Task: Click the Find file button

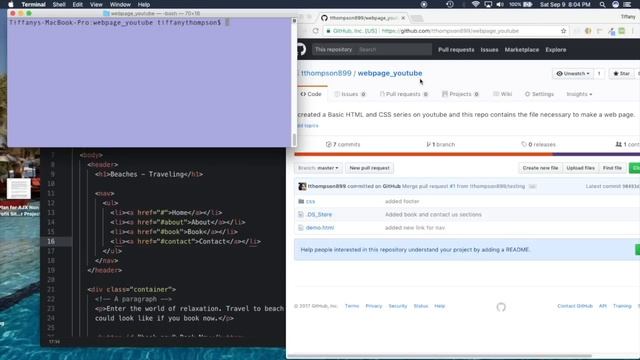Action: 612,168
